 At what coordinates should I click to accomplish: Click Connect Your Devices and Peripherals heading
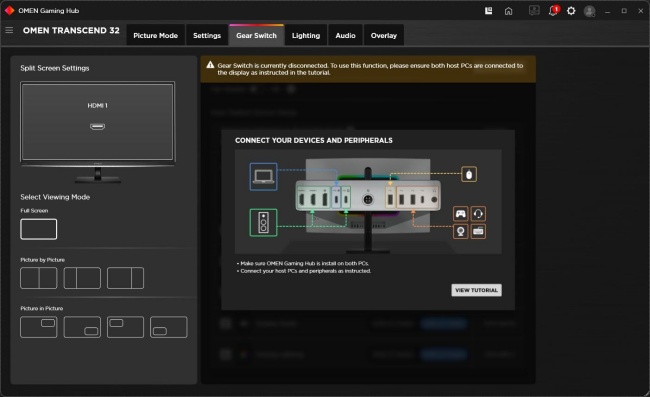tap(314, 140)
